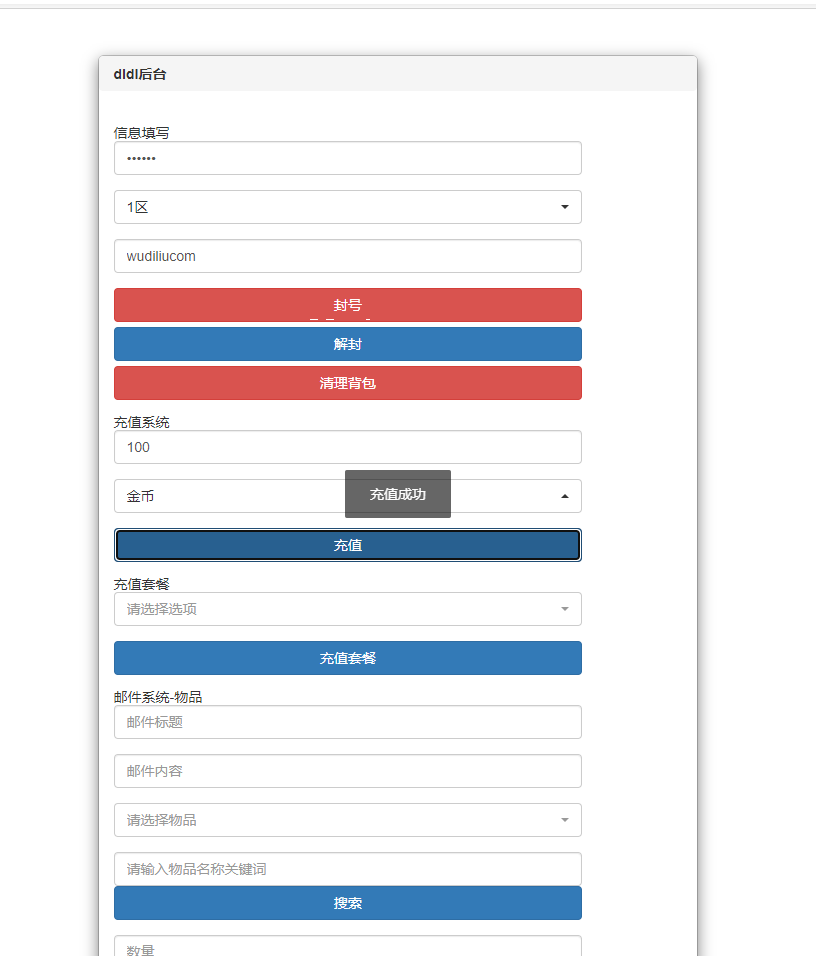The height and width of the screenshot is (956, 816).
Task: Click the 充值套餐 submit button
Action: point(348,658)
